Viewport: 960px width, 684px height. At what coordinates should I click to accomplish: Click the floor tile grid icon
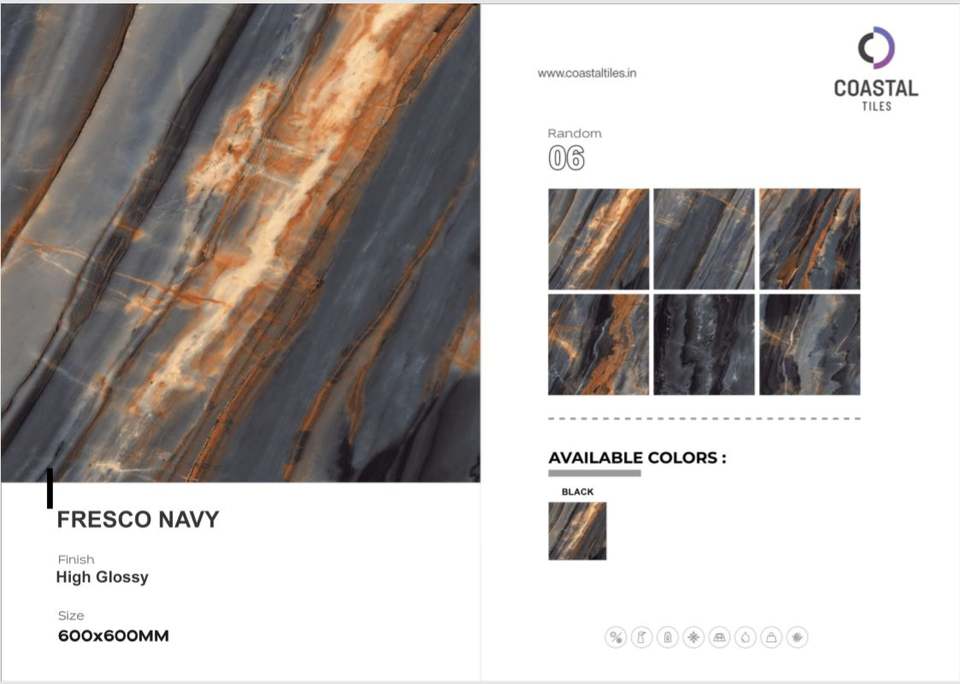[719, 637]
